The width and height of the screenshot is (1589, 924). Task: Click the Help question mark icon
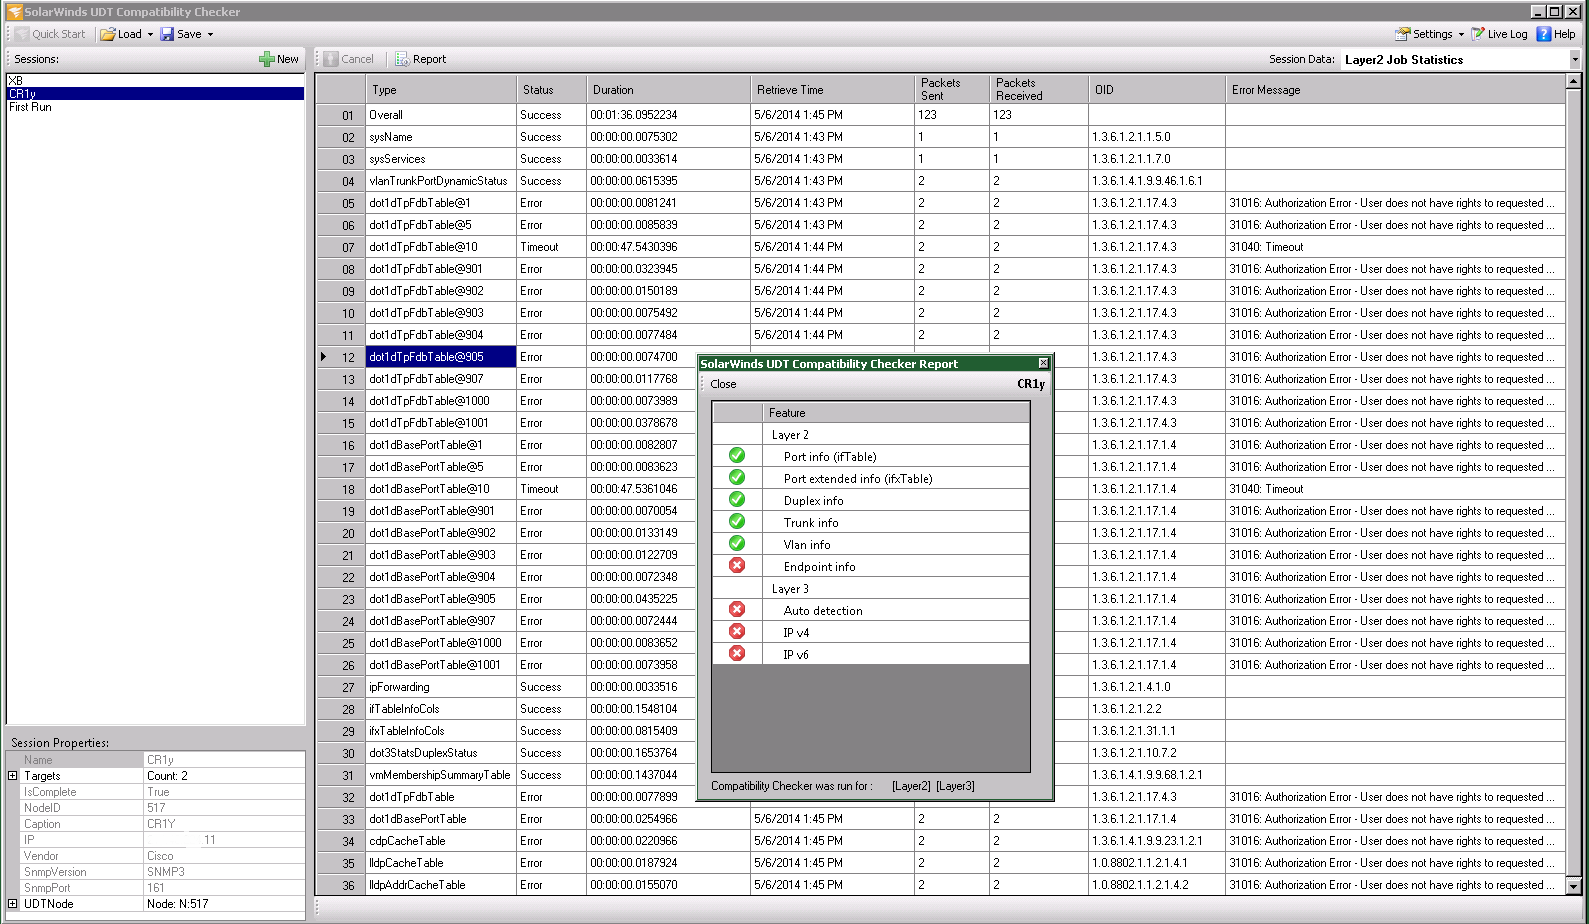pos(1544,34)
